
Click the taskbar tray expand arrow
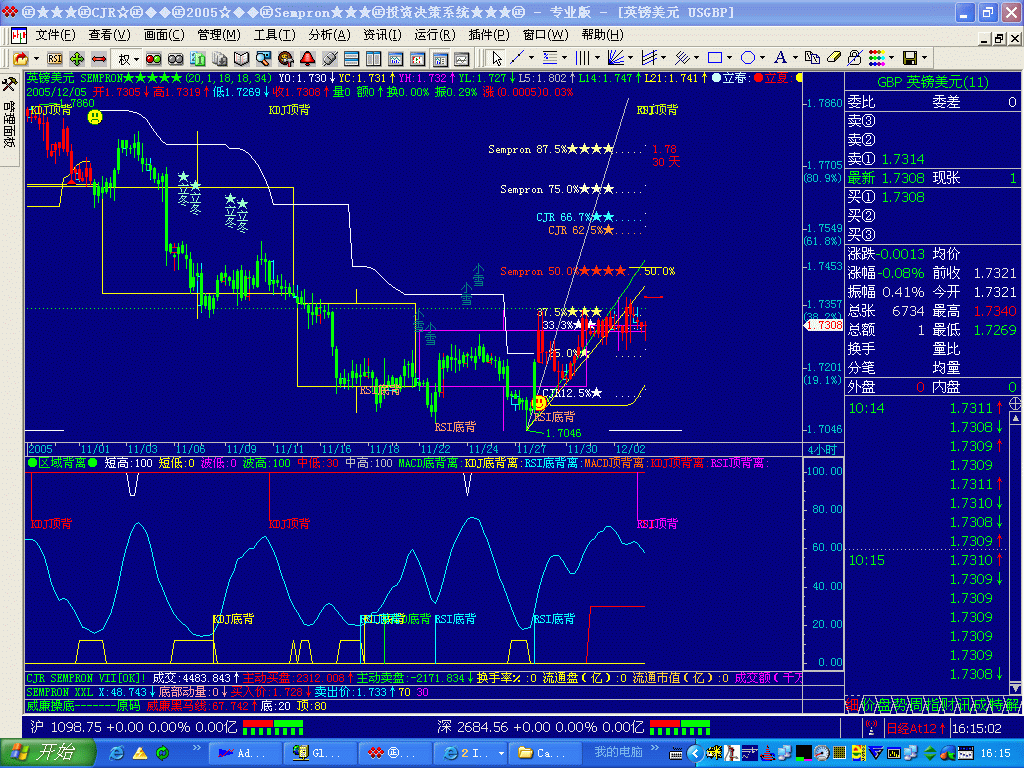click(x=695, y=754)
